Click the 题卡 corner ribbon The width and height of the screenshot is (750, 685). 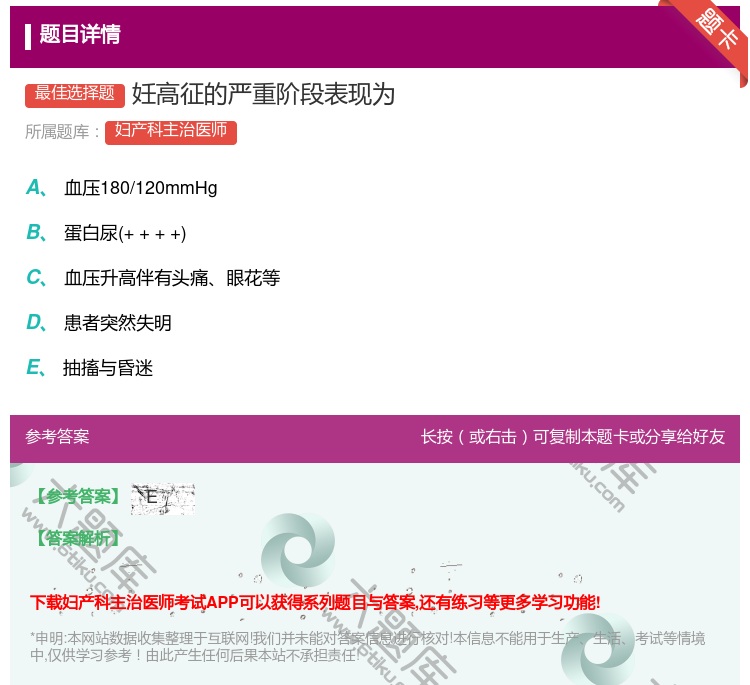(716, 30)
